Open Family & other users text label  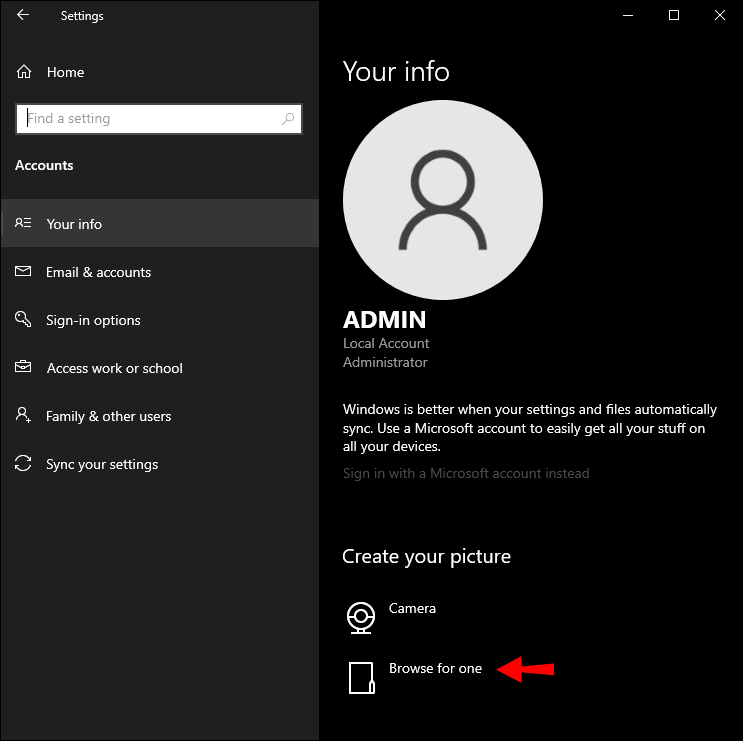pos(108,416)
